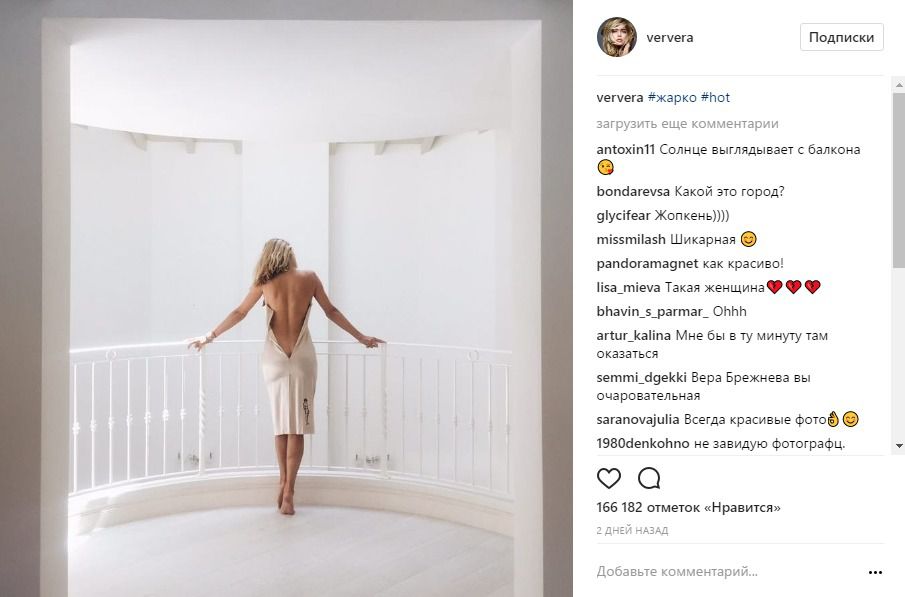
Task: Open bondarevsa commenter profile
Action: [633, 192]
